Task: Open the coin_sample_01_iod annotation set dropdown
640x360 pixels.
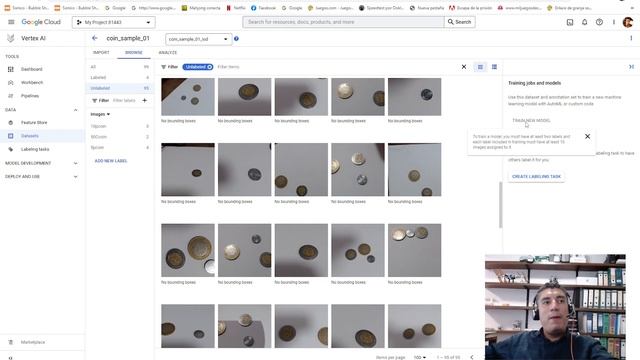Action: tap(199, 39)
